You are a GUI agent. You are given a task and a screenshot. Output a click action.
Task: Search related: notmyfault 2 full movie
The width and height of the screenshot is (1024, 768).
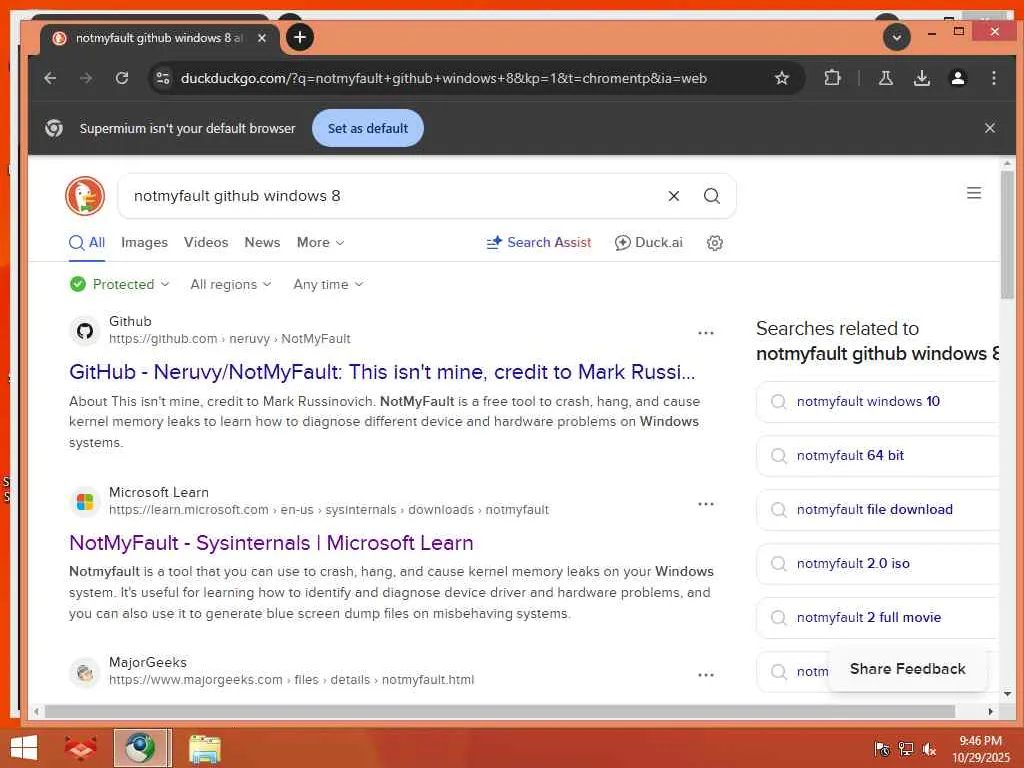pyautogui.click(x=878, y=617)
